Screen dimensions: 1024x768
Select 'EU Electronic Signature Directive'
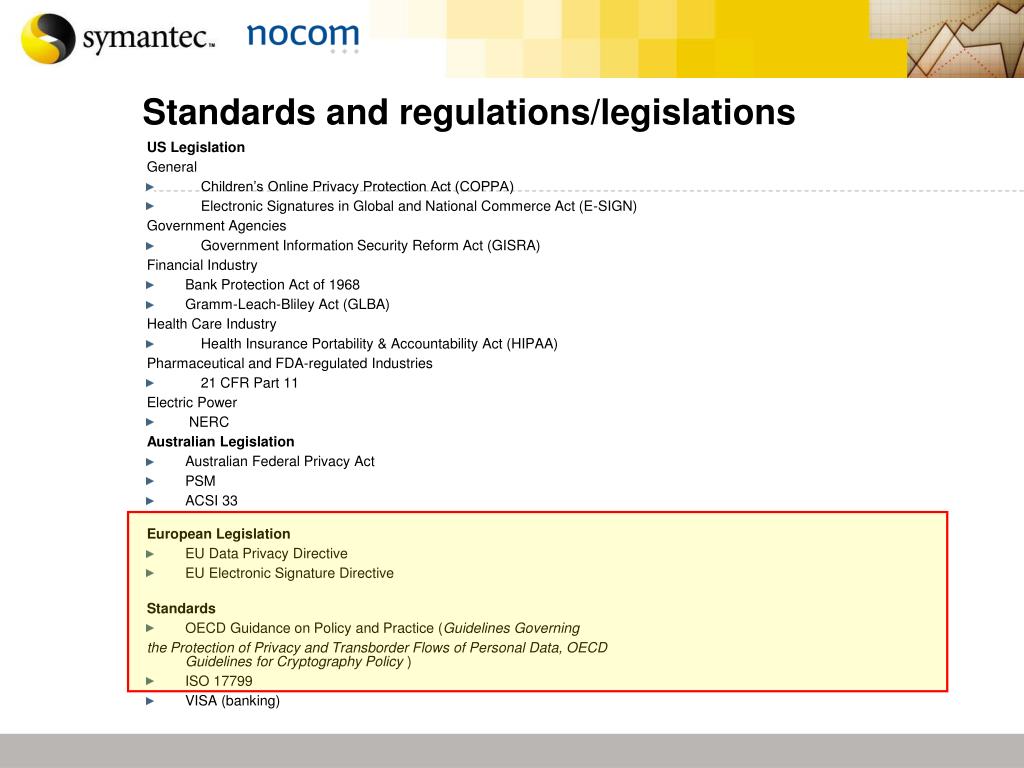289,573
